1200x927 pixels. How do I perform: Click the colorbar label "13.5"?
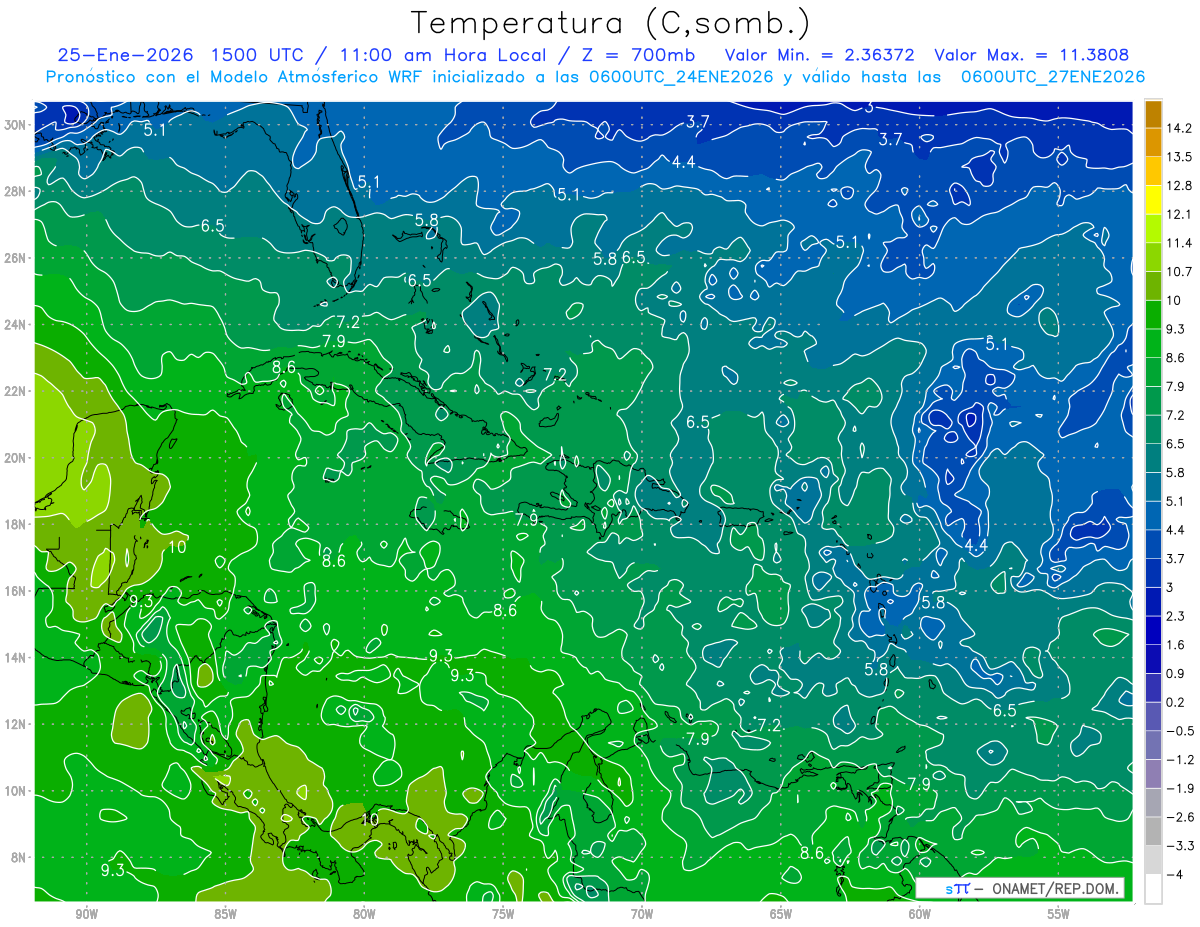[1179, 157]
